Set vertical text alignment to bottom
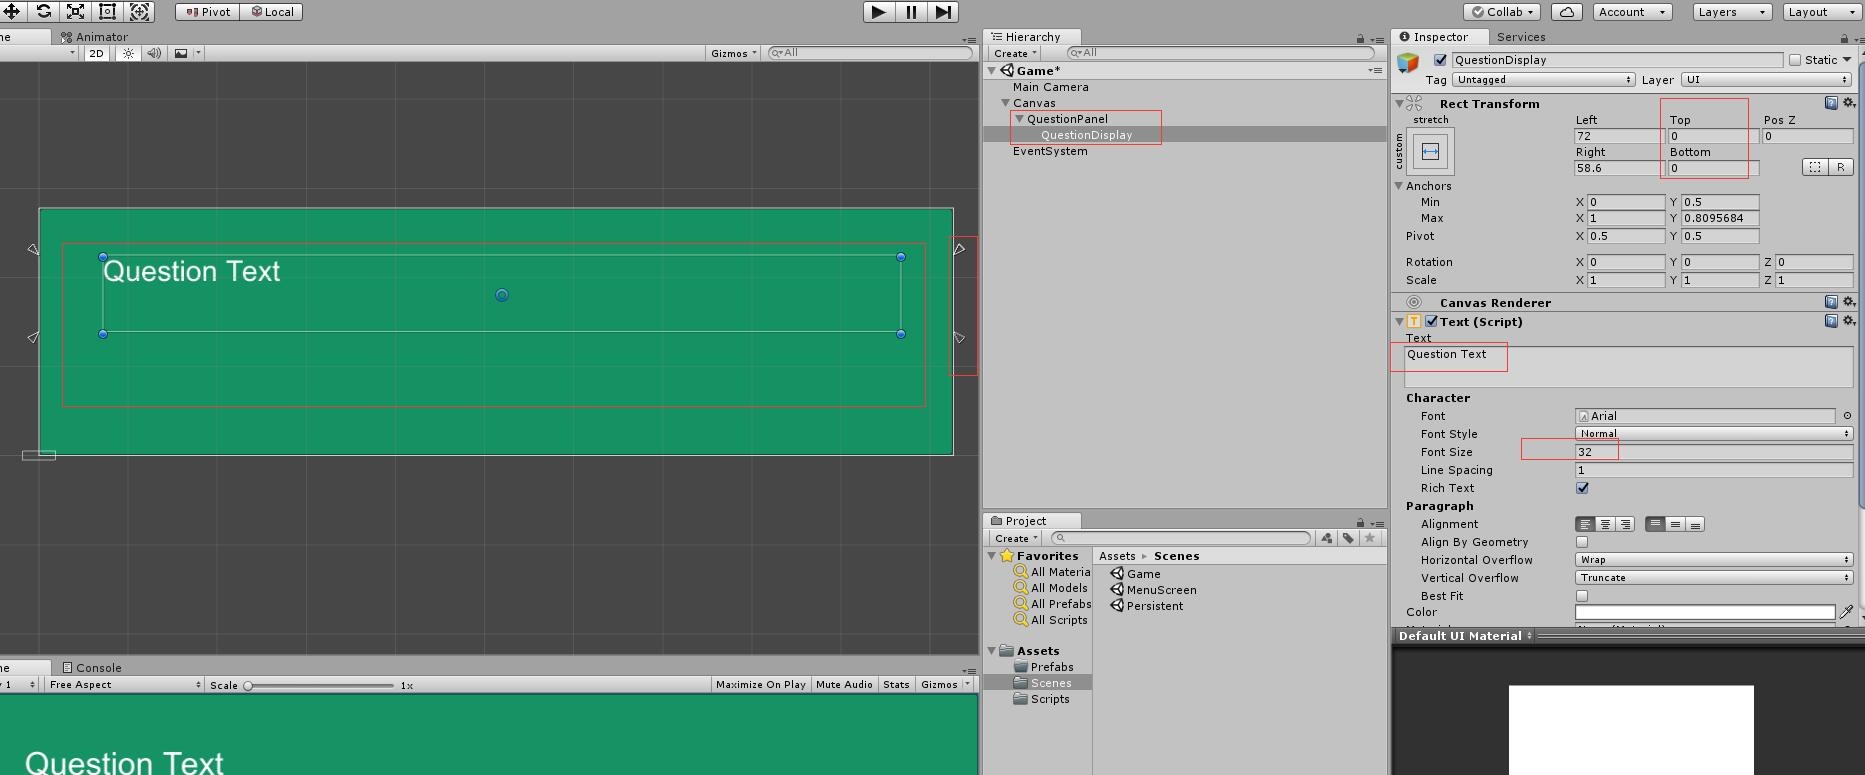Screen dimensions: 1865x775 click(x=1695, y=524)
